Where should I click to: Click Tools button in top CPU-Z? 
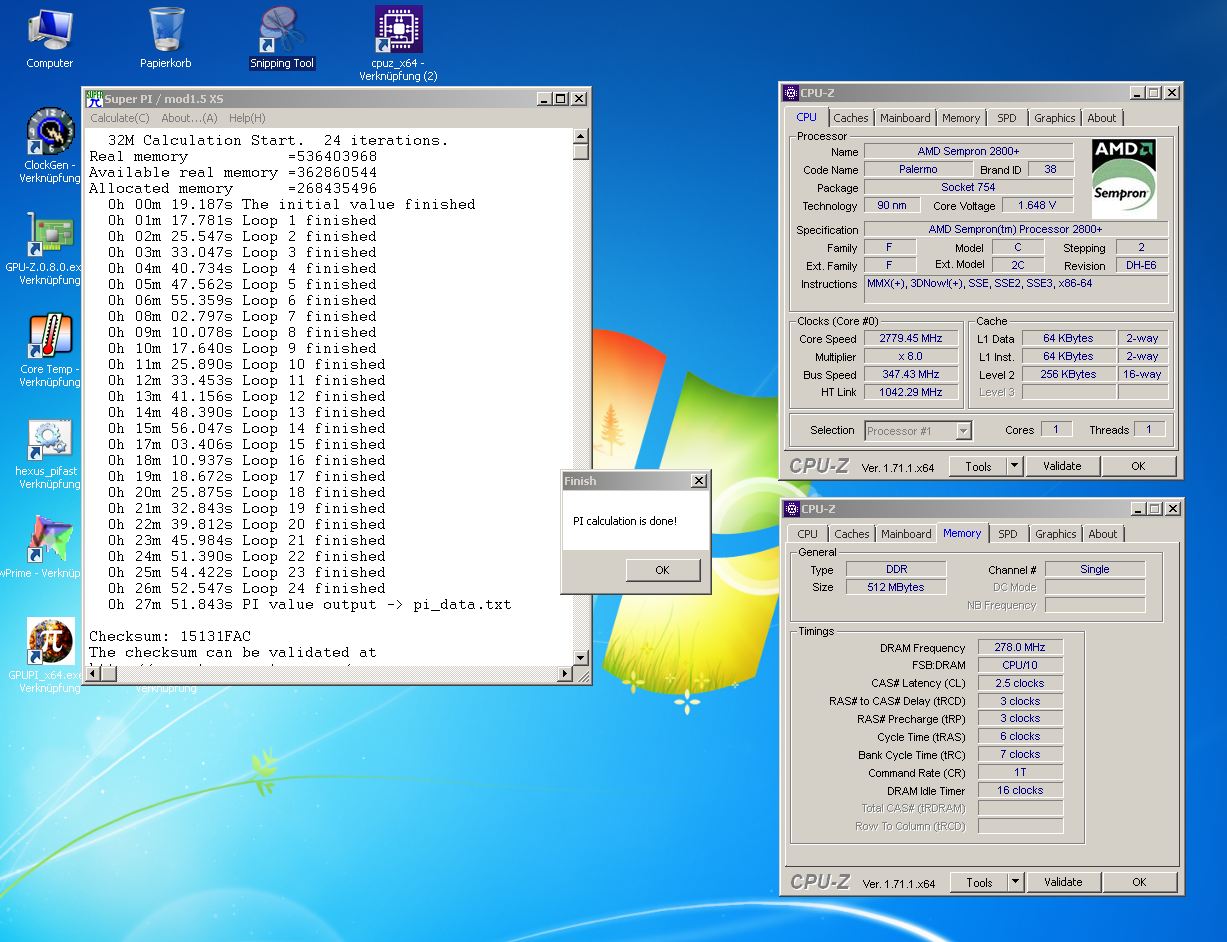tap(978, 466)
